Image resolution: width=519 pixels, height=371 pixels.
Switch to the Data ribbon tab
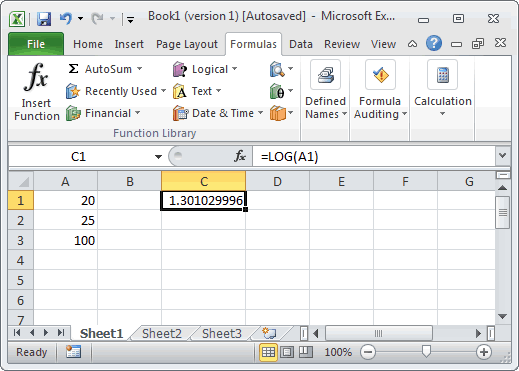click(301, 44)
